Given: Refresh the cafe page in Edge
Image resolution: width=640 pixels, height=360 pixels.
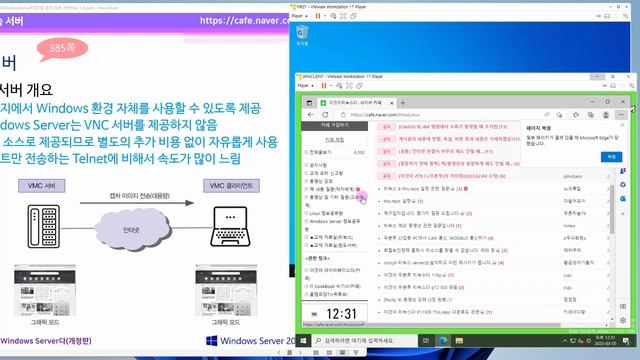Looking at the screenshot, I should click(x=325, y=115).
